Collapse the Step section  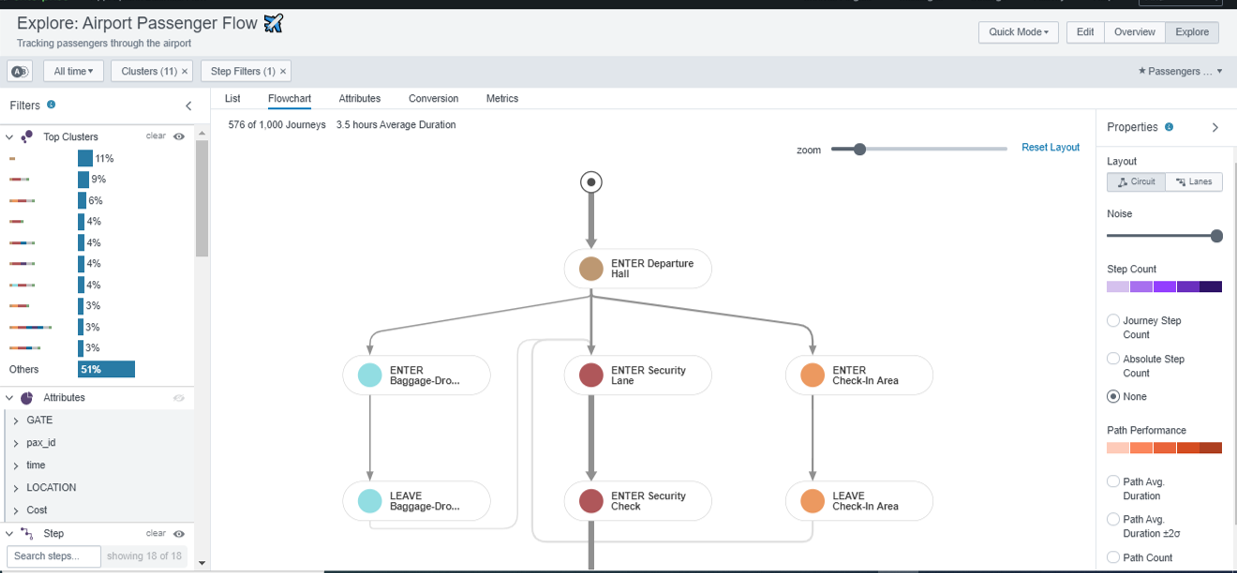9,534
